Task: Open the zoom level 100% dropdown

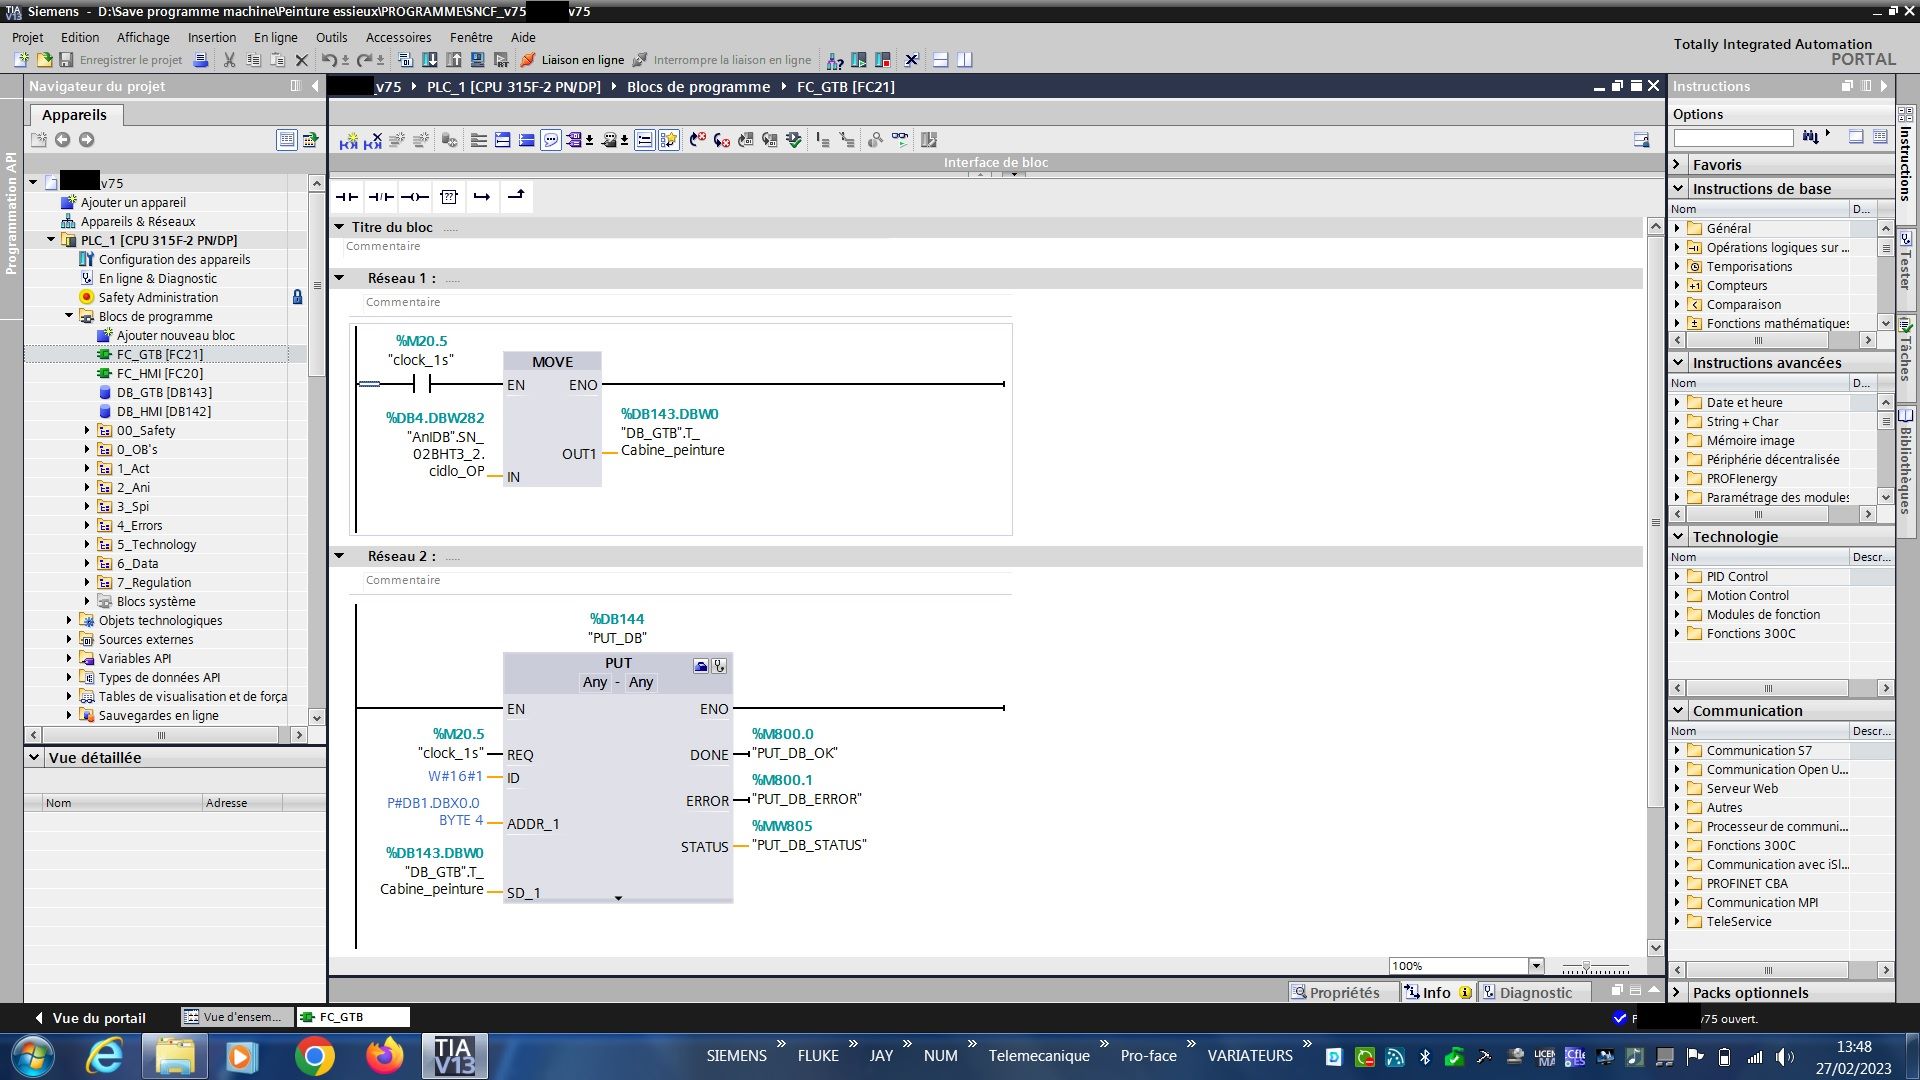Action: coord(1536,966)
